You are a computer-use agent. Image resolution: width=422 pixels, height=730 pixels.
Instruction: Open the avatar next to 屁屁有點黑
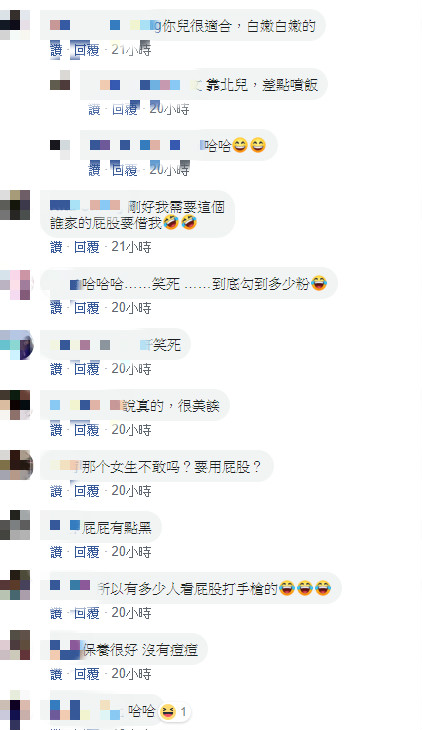(15, 525)
